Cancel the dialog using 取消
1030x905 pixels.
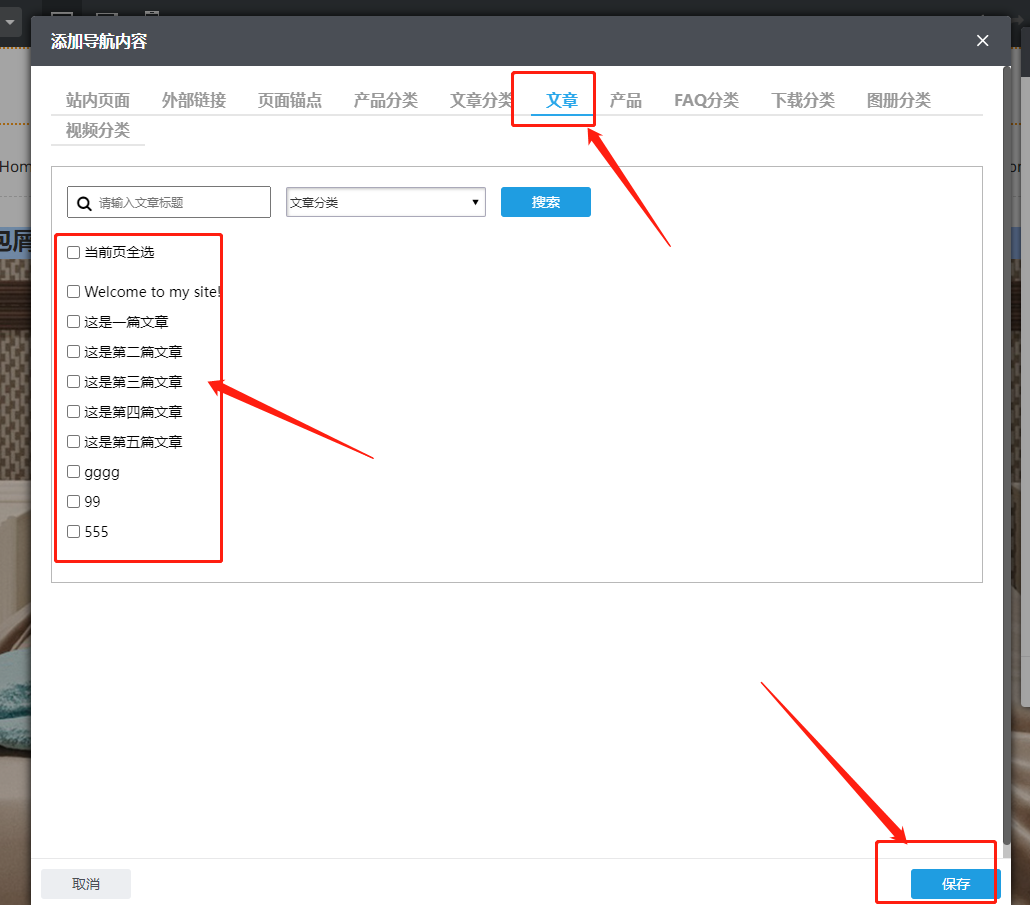pyautogui.click(x=86, y=884)
